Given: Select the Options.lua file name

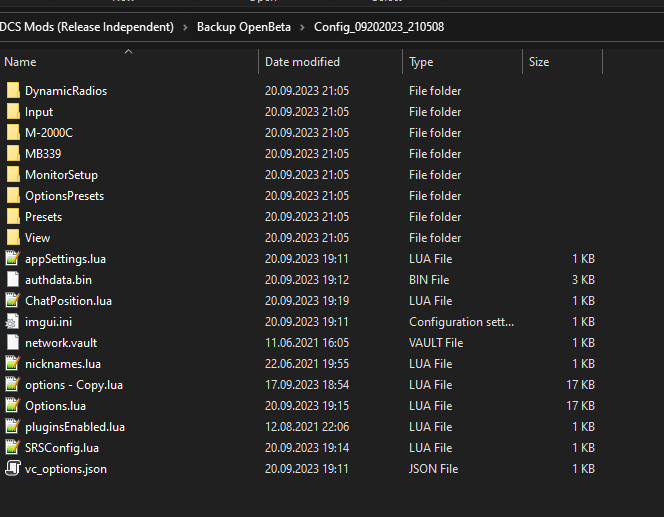Looking at the screenshot, I should (55, 406).
